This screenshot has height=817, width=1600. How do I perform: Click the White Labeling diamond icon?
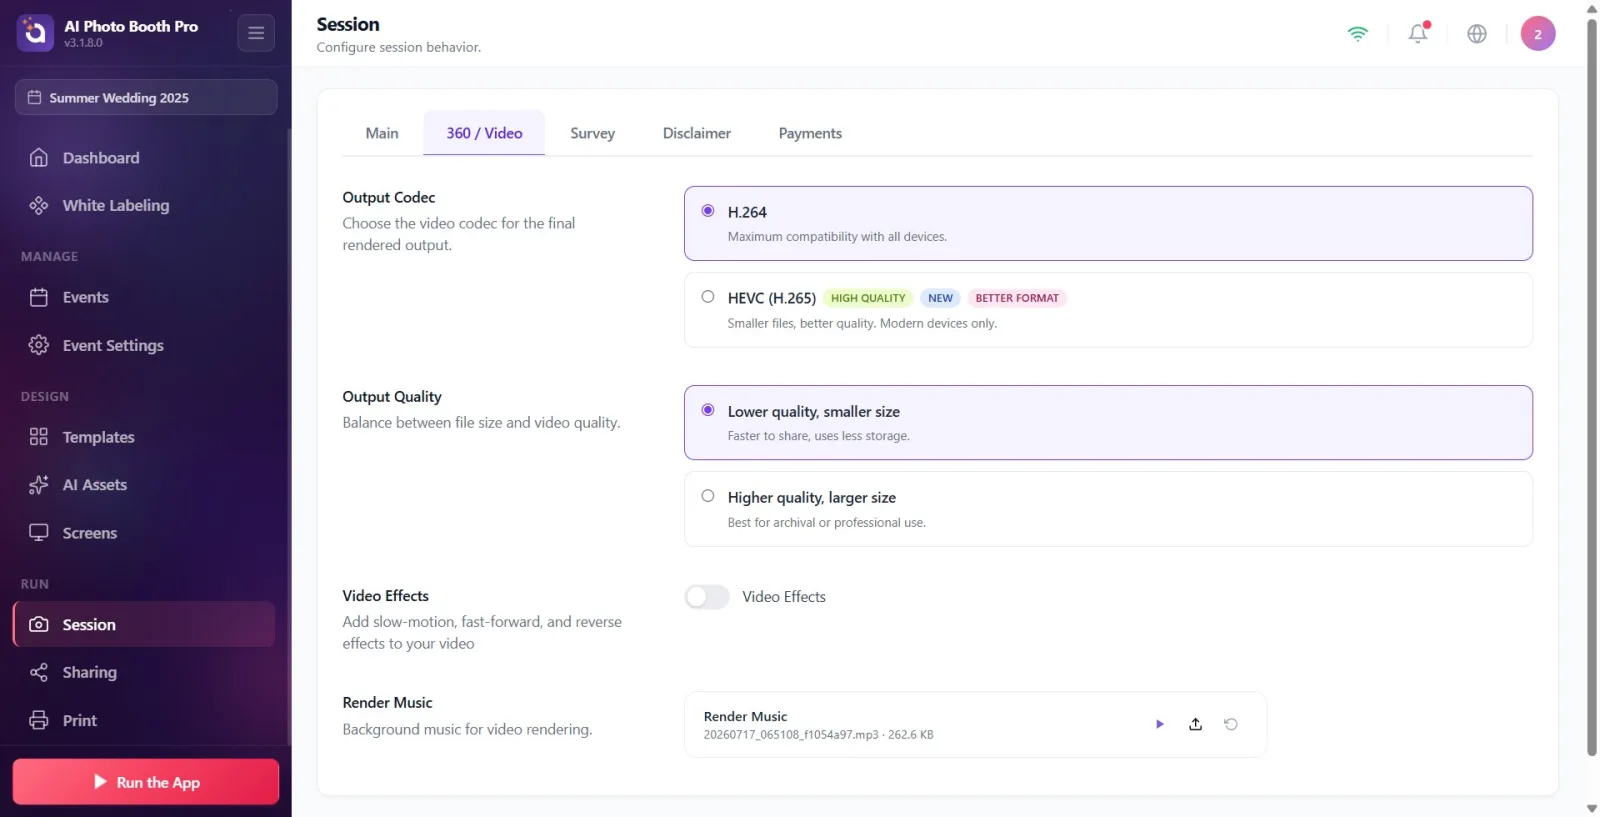coord(39,205)
